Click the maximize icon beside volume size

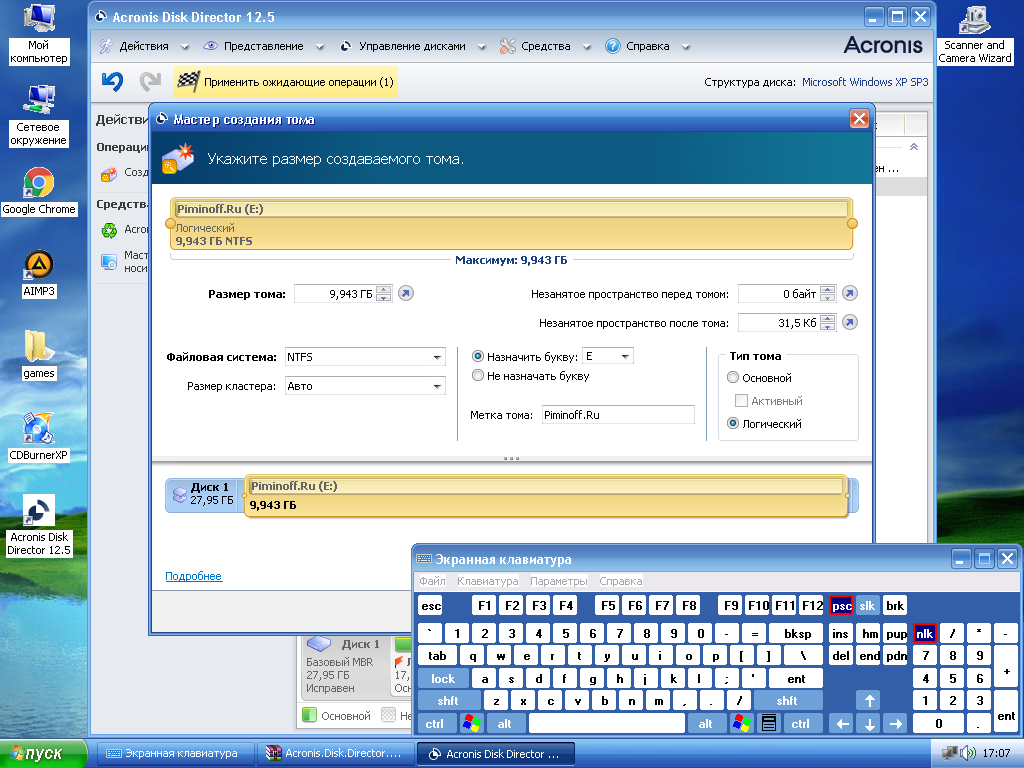405,294
